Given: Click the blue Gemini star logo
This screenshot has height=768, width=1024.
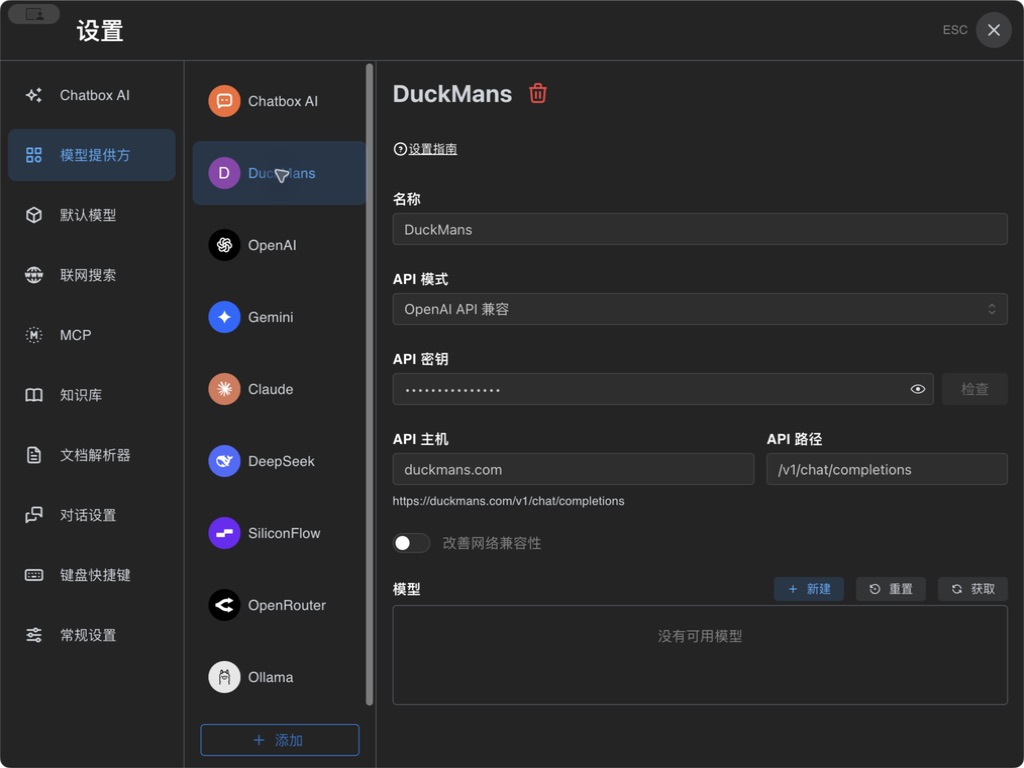Looking at the screenshot, I should (224, 317).
